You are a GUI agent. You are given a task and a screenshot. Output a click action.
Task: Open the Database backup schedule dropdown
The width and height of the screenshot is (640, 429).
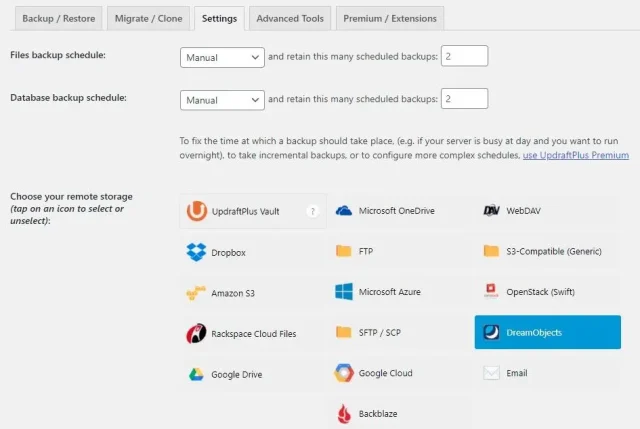click(223, 100)
